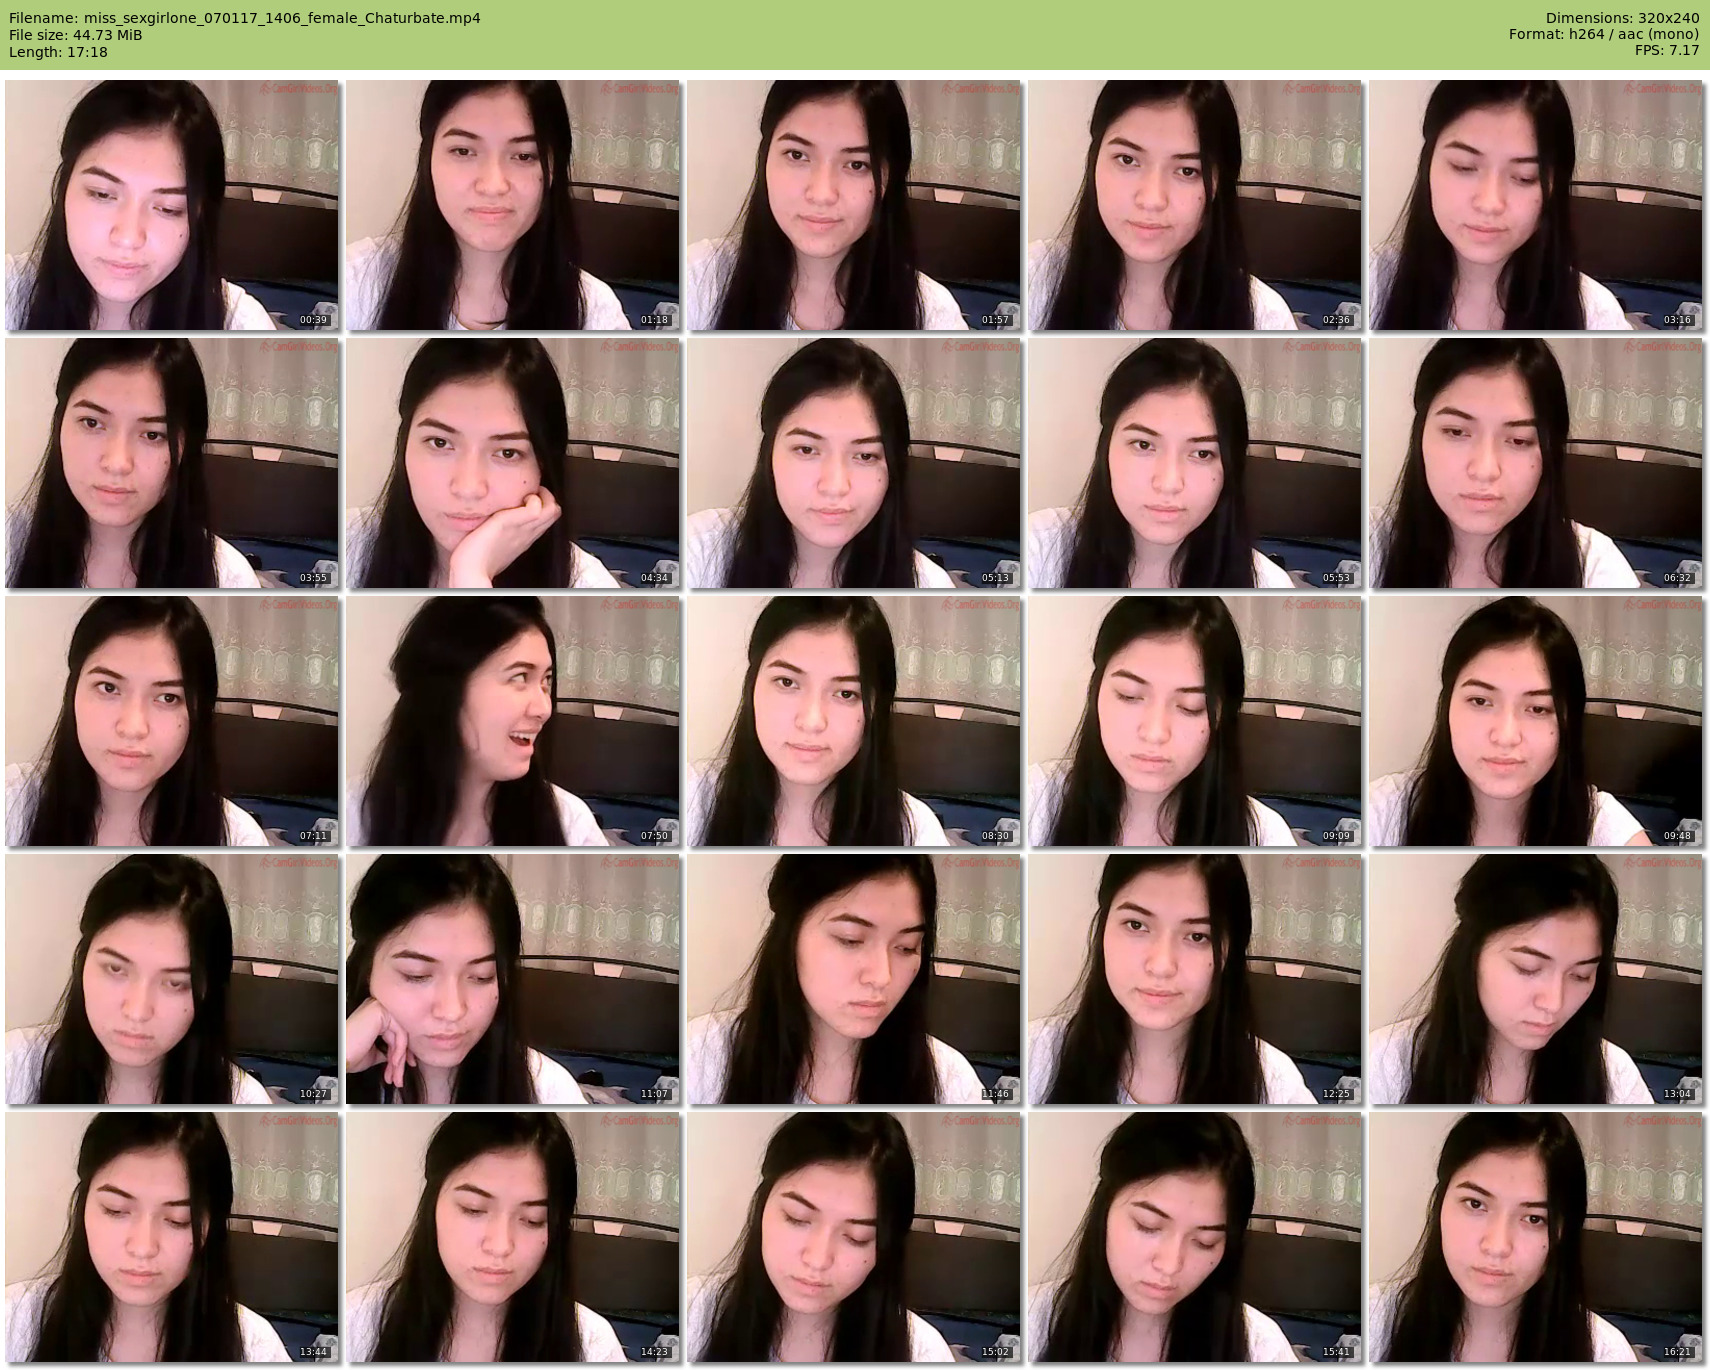The height and width of the screenshot is (1370, 1710).
Task: Select the thumbnail at 01:57
Action: (x=853, y=205)
